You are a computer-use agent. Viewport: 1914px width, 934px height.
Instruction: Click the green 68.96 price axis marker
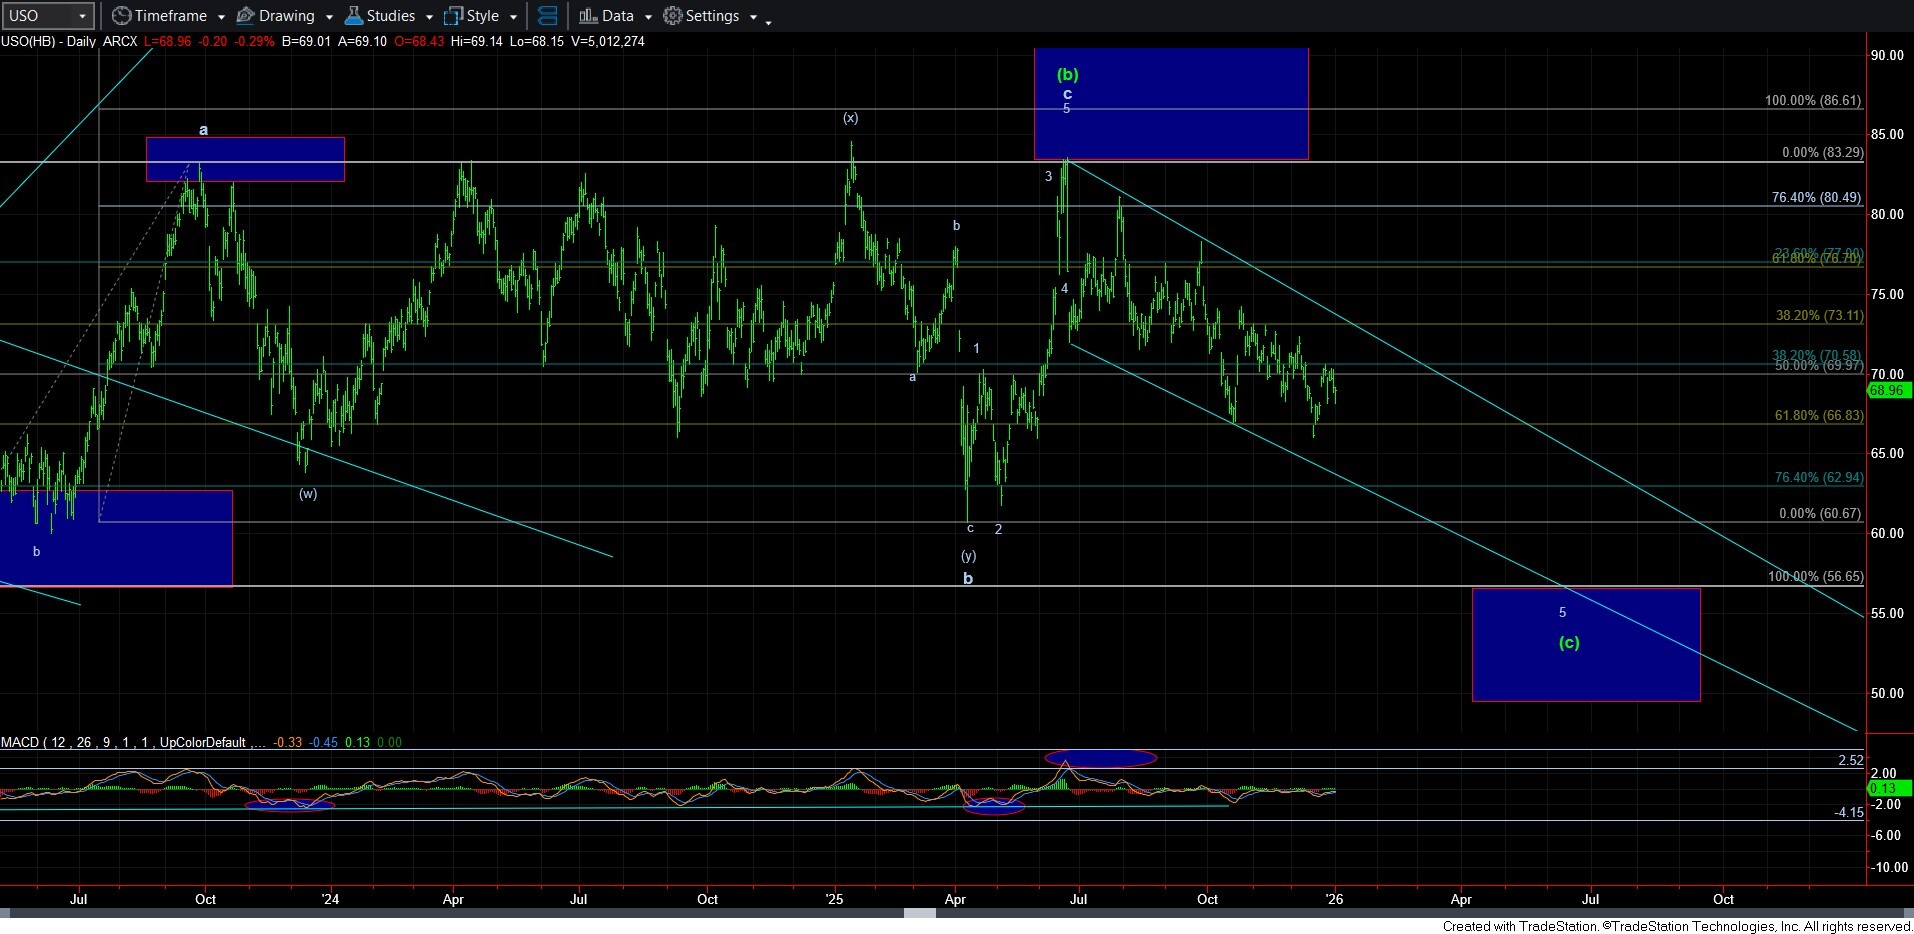tap(1887, 390)
